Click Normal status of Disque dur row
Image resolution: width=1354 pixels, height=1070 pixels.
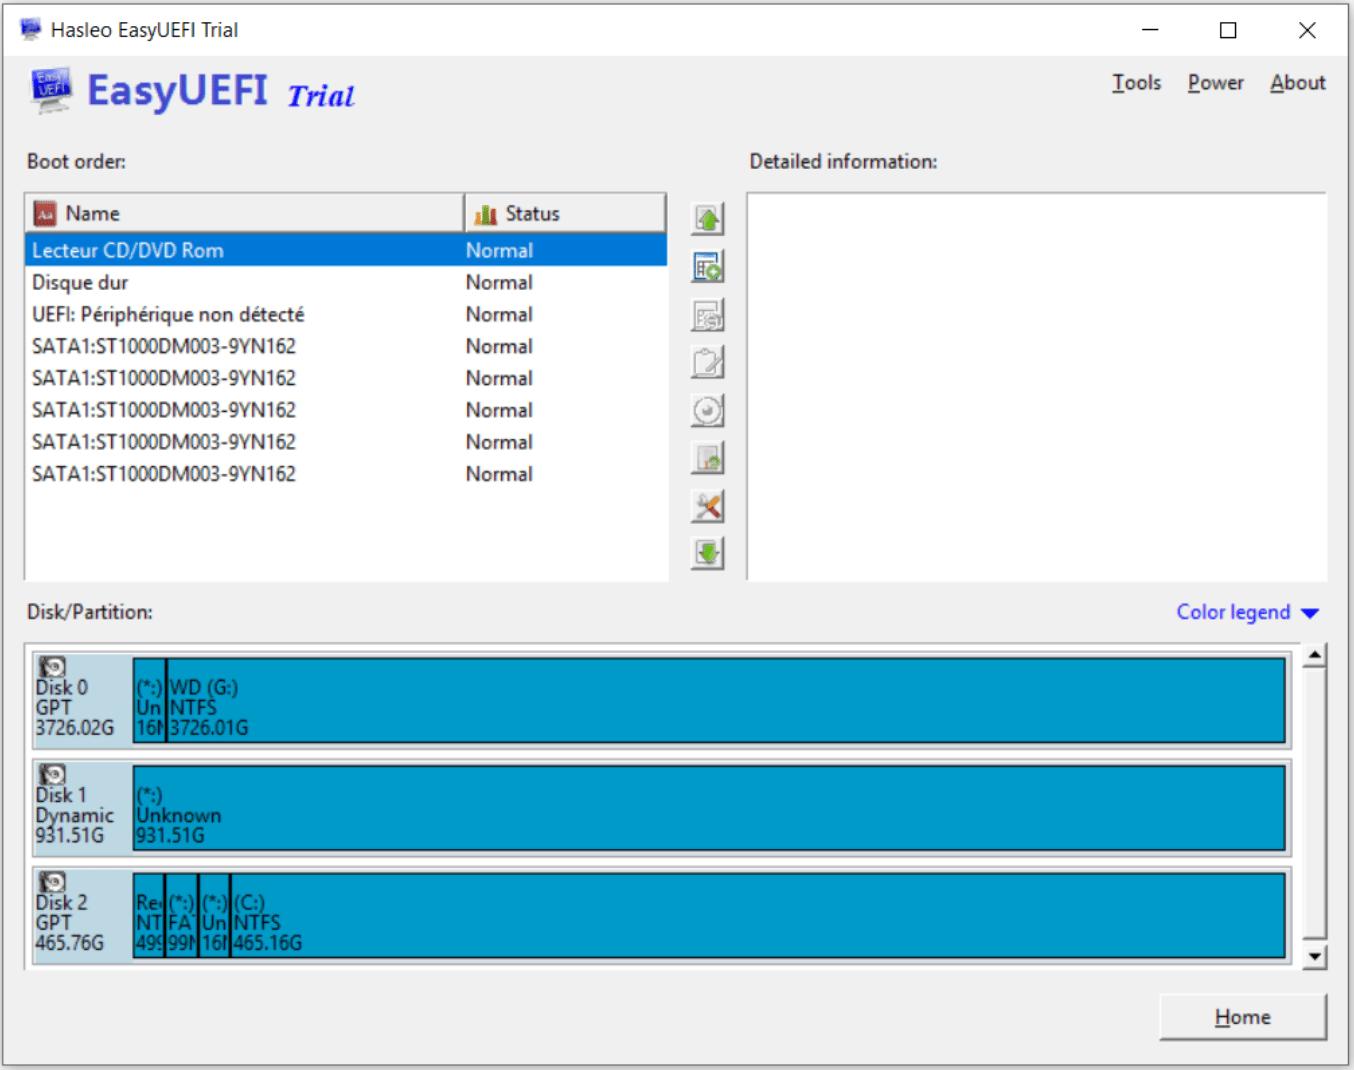499,282
